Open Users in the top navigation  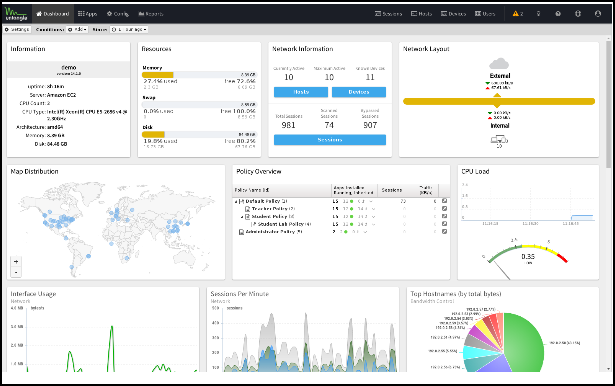point(485,14)
